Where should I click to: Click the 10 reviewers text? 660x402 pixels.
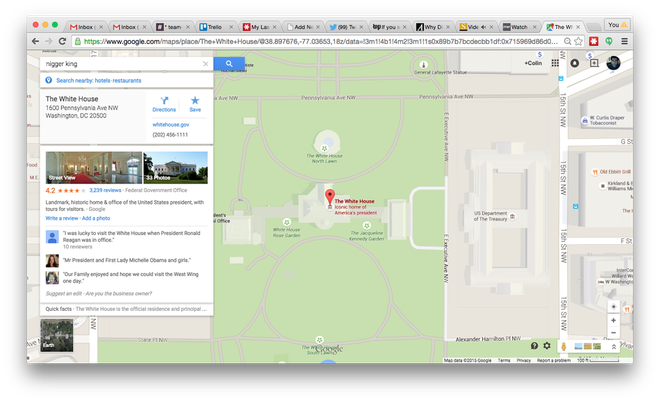coord(77,247)
